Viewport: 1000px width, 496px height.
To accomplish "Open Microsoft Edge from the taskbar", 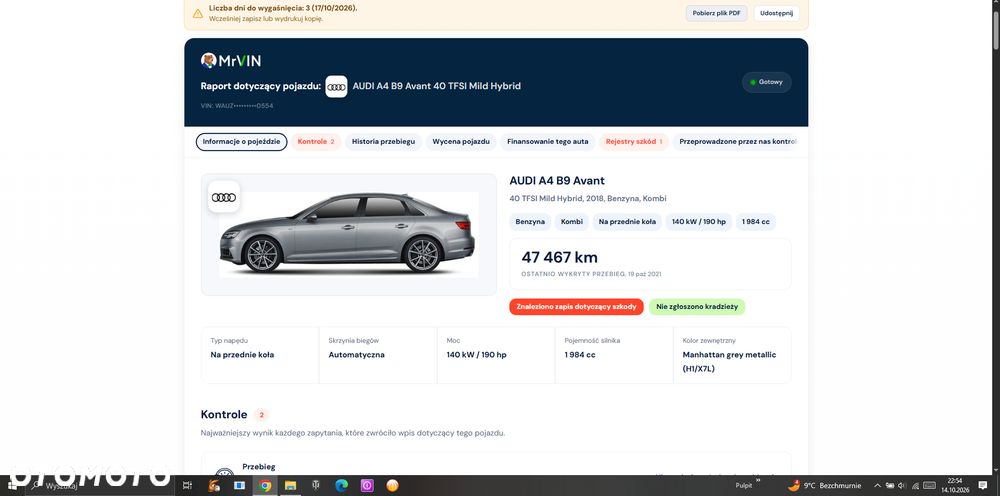I will click(x=341, y=486).
